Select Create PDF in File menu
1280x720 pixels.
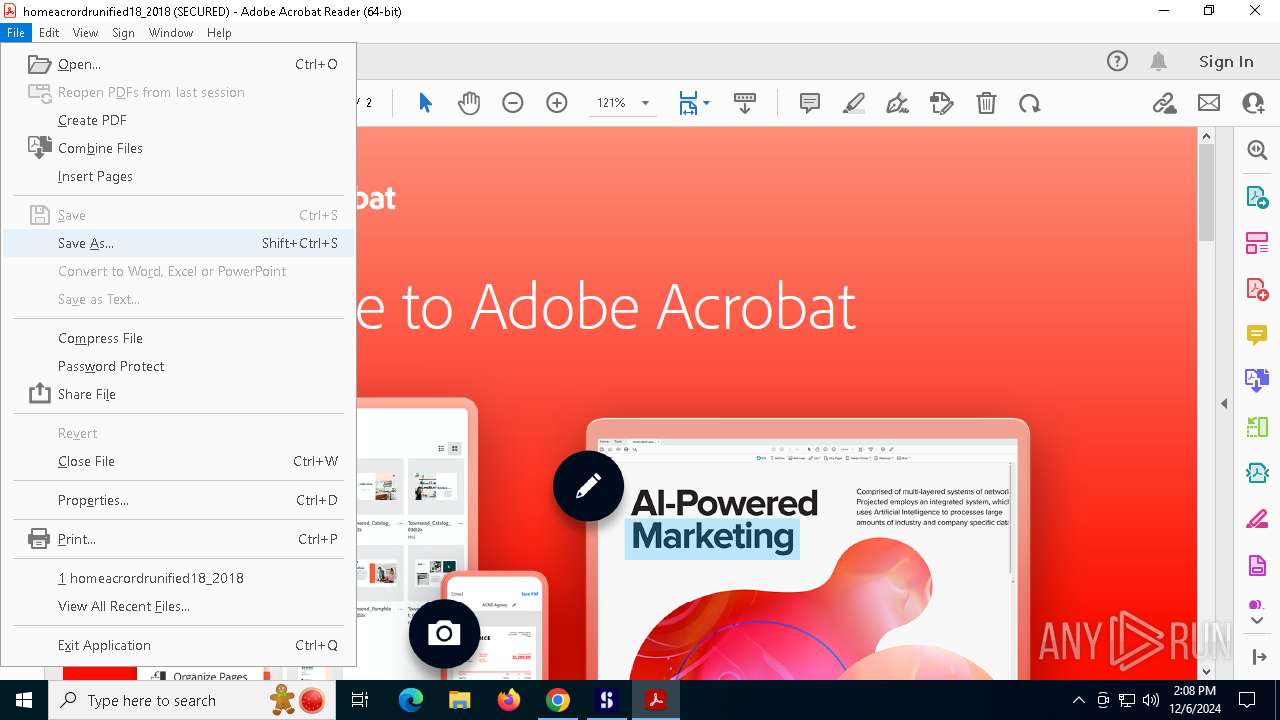pyautogui.click(x=179, y=120)
